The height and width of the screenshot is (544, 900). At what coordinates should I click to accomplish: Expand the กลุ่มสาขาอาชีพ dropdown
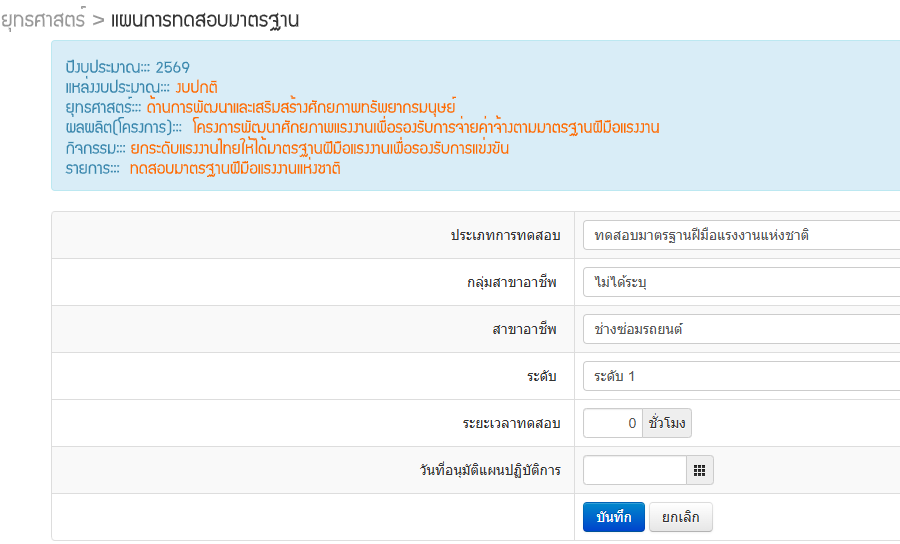(740, 282)
